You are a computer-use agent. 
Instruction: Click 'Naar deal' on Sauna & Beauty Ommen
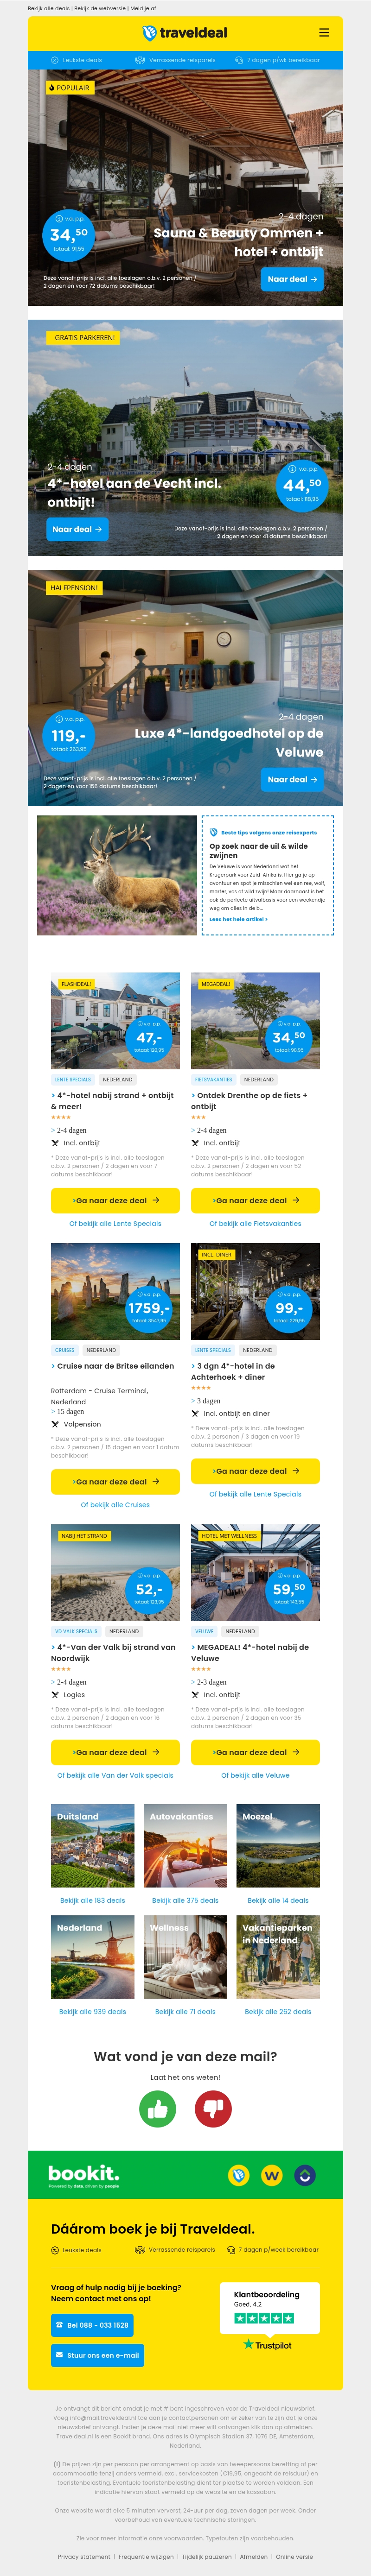pos(292,279)
